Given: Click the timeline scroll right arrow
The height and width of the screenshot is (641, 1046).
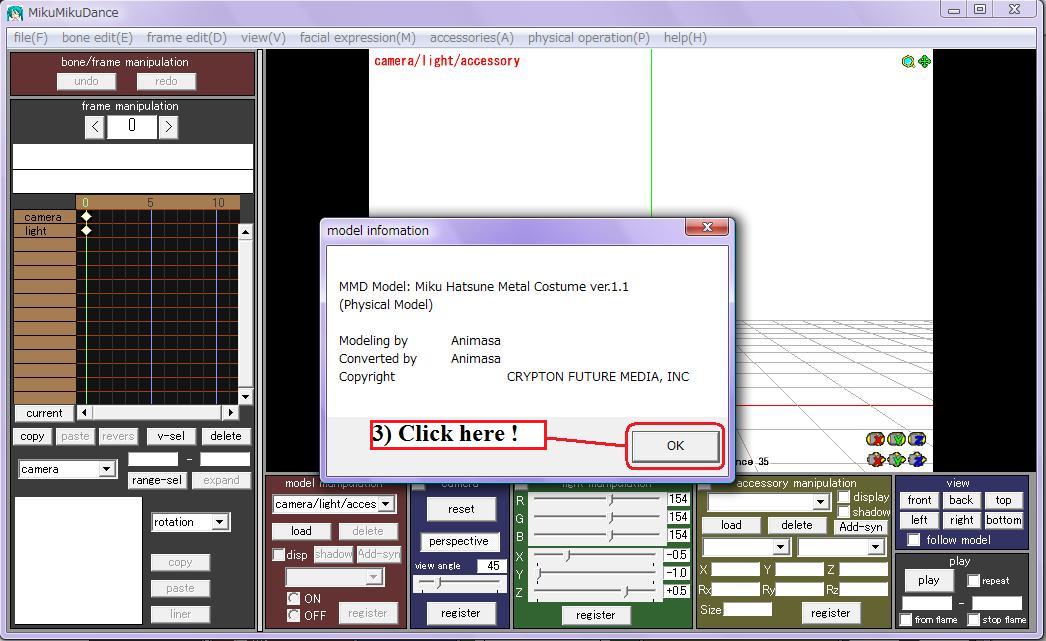Looking at the screenshot, I should [x=231, y=412].
